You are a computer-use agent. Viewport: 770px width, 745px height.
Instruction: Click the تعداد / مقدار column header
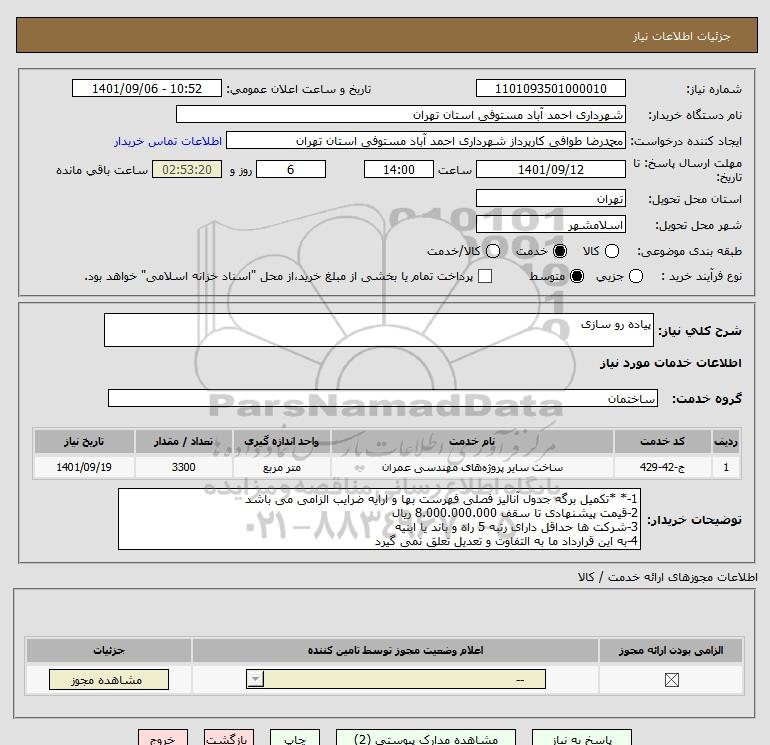pos(183,441)
